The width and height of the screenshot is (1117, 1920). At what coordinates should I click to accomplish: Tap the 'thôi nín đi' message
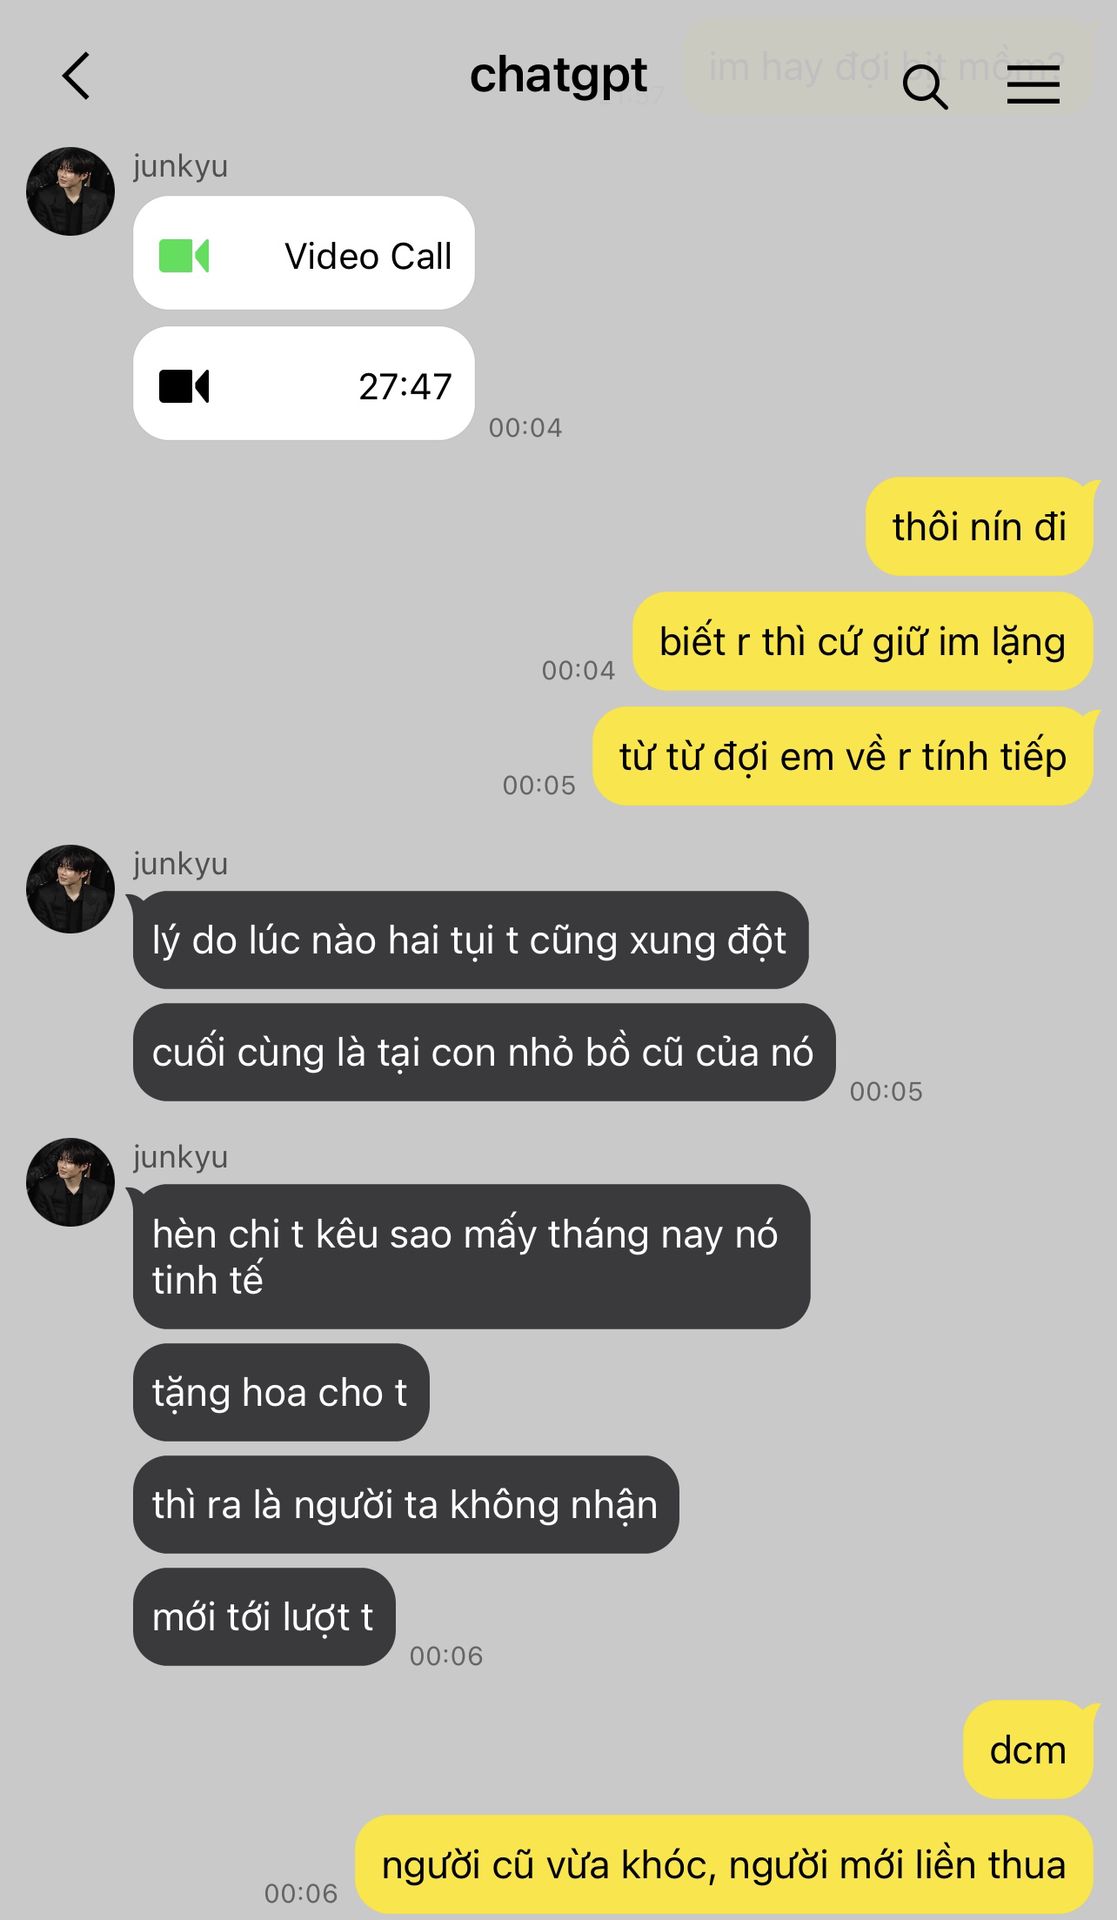point(980,526)
